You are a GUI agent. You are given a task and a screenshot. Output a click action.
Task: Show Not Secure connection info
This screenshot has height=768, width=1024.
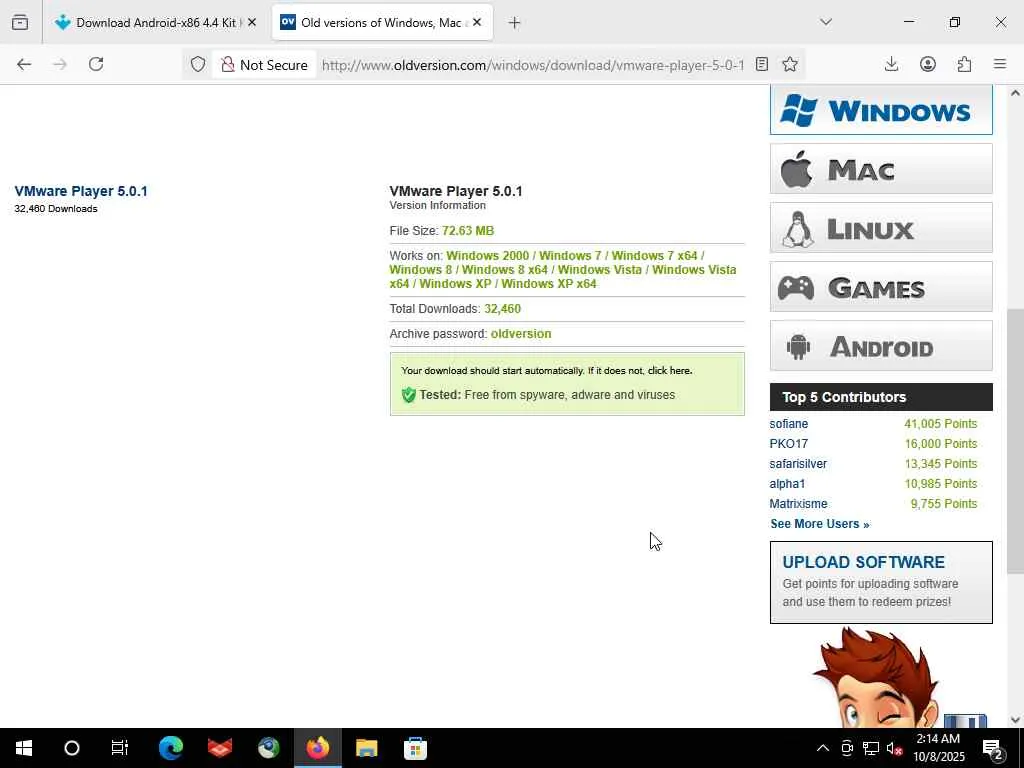tap(264, 65)
